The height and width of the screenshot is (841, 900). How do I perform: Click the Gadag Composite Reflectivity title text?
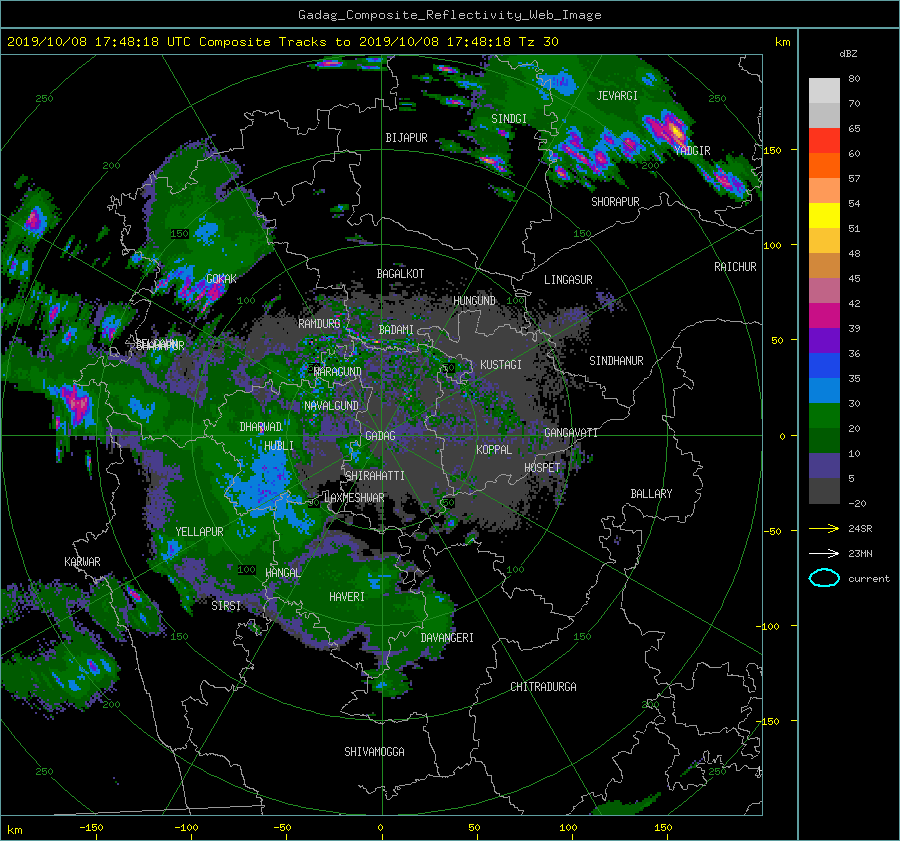449,15
